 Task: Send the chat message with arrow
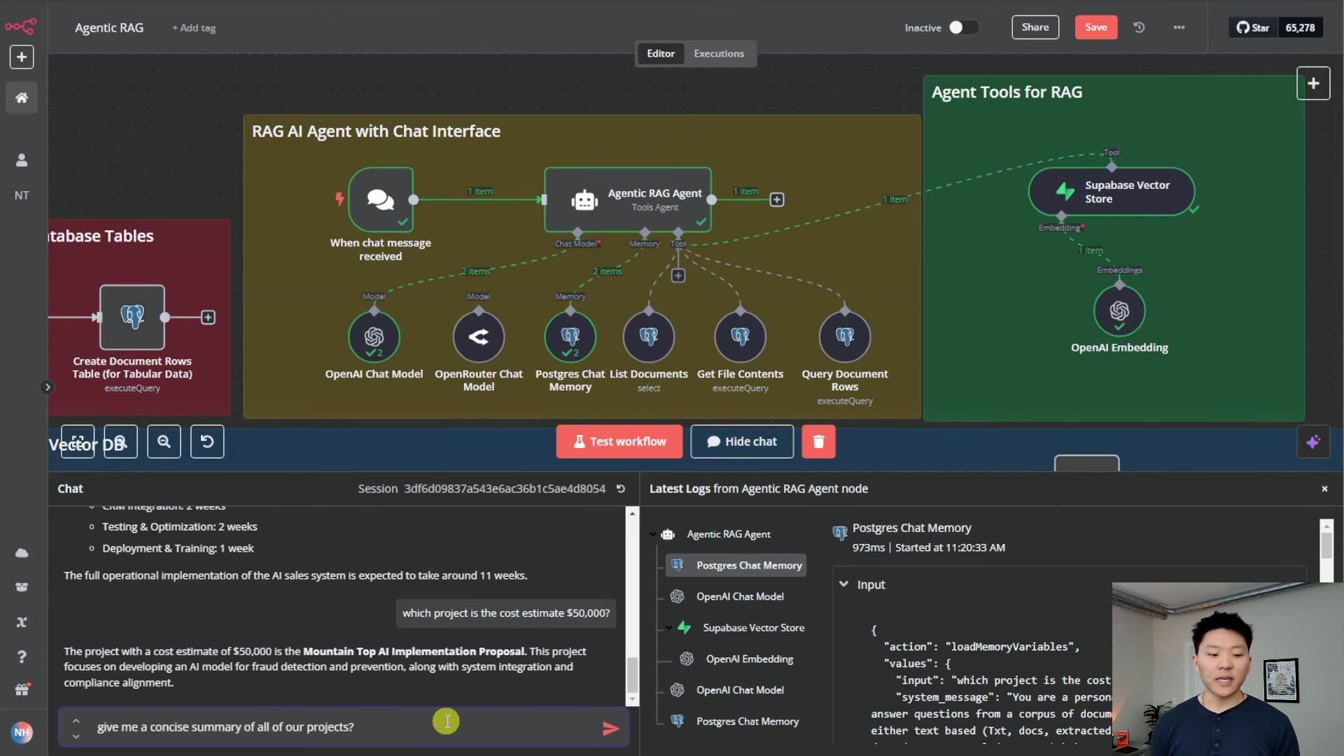pos(610,728)
